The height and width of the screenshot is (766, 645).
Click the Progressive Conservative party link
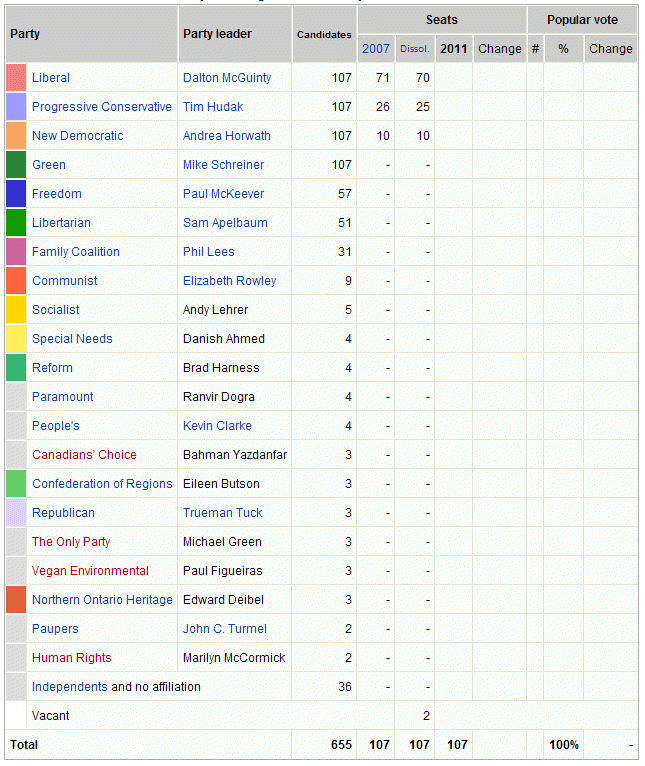[x=102, y=107]
